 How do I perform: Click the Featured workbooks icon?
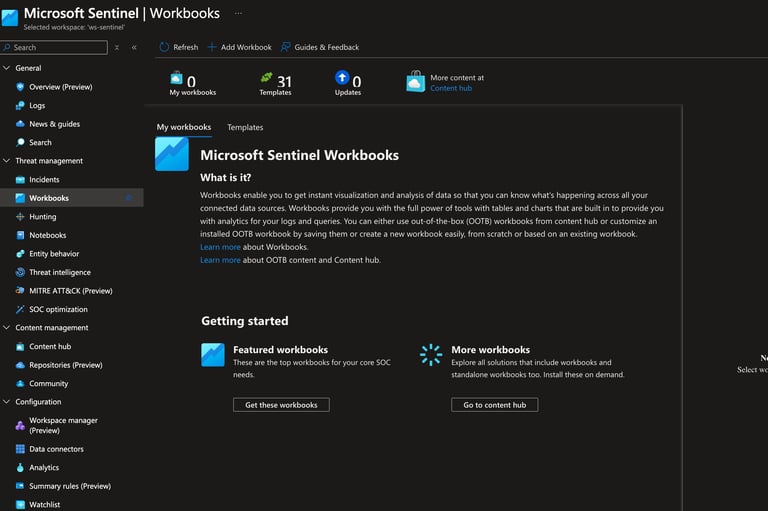coord(213,355)
